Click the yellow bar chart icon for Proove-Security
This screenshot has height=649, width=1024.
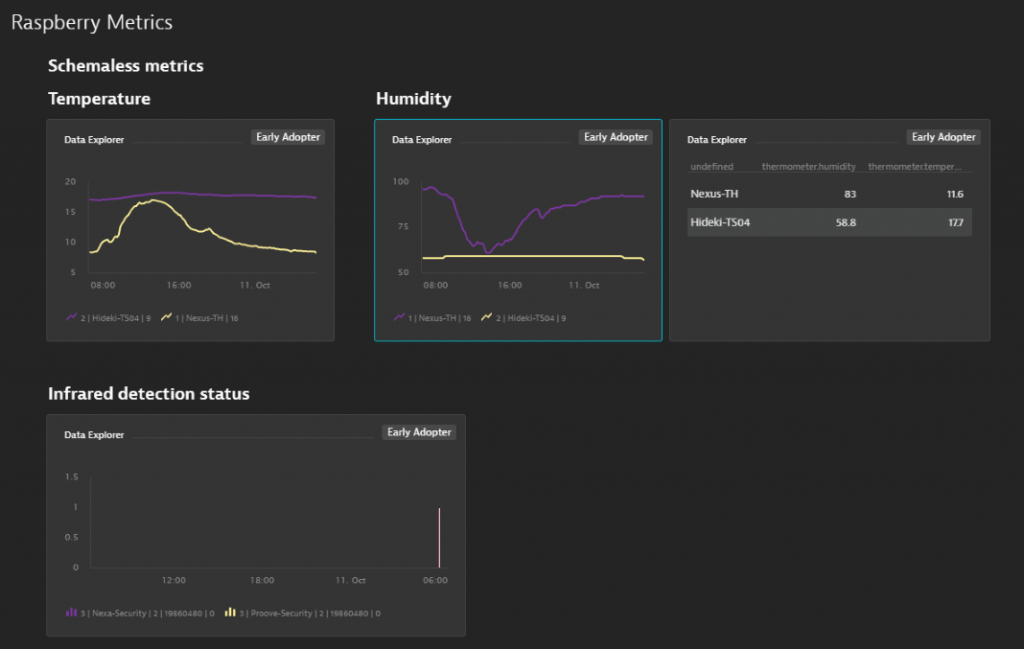(230, 613)
